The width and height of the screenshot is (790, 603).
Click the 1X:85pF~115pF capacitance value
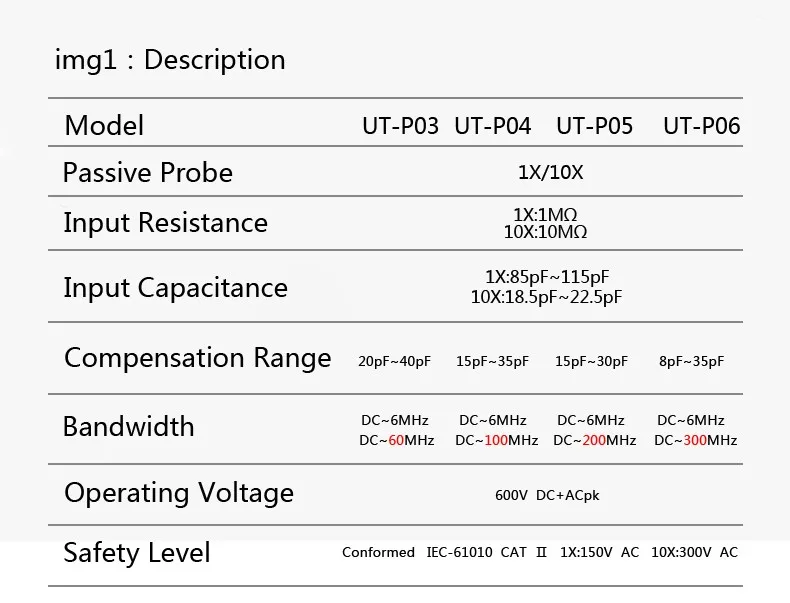[547, 277]
